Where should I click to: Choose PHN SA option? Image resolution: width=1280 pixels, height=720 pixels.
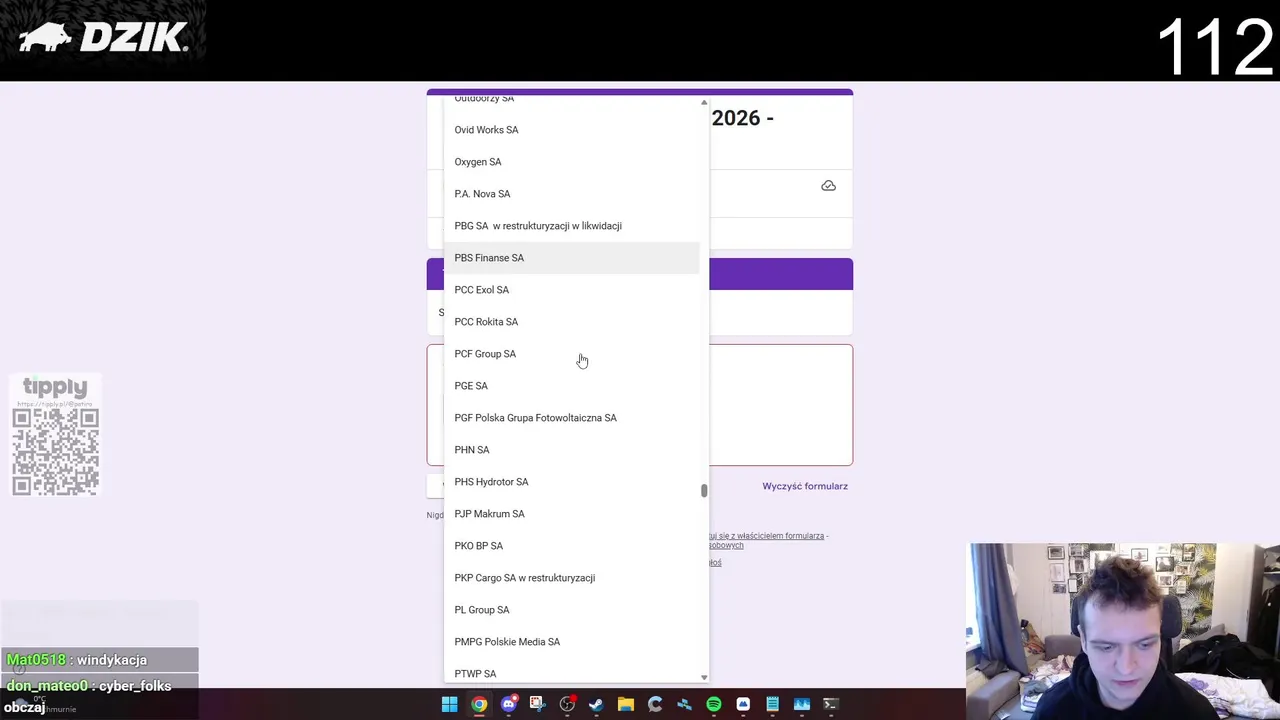[571, 450]
